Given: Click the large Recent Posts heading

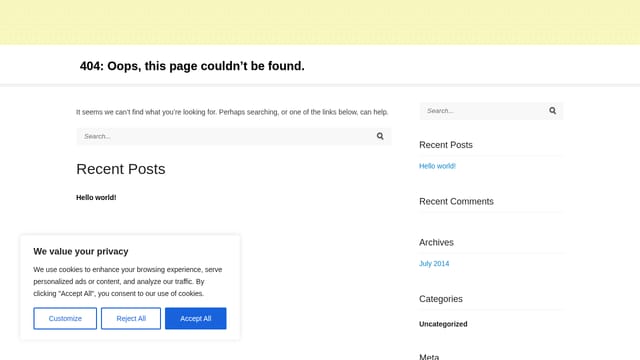Looking at the screenshot, I should [x=121, y=169].
